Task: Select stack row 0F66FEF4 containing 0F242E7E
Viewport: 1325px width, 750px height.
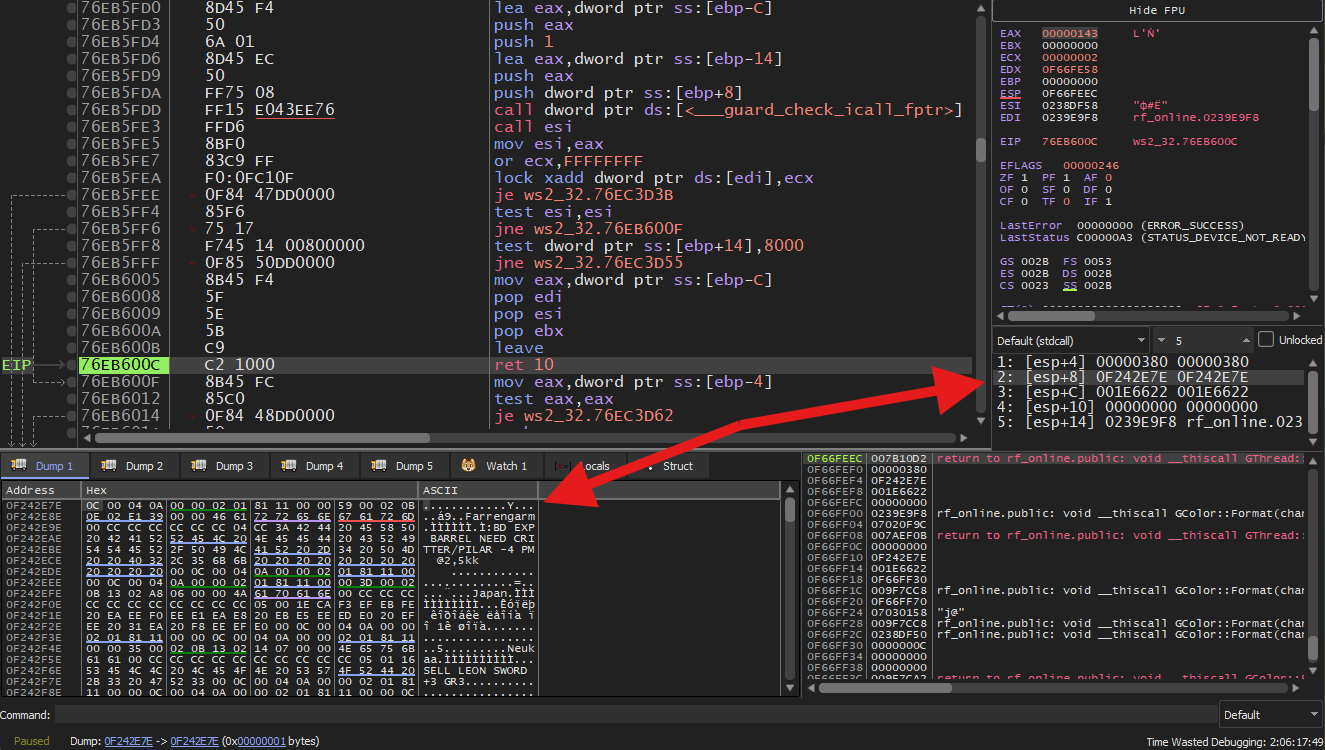Action: (1055, 481)
